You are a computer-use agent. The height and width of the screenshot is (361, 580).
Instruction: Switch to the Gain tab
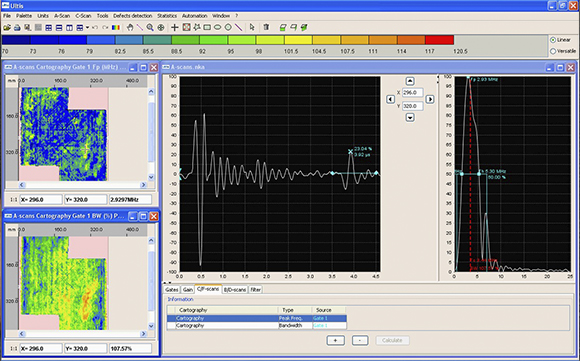(188, 290)
